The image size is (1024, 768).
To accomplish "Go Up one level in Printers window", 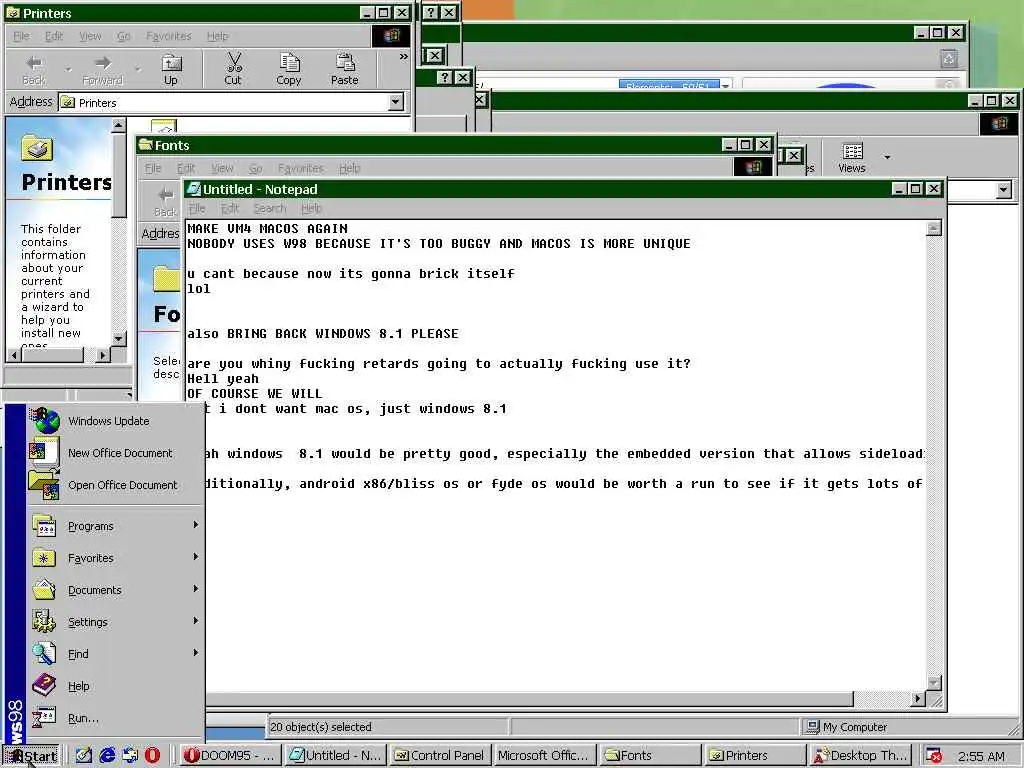I will 170,68.
